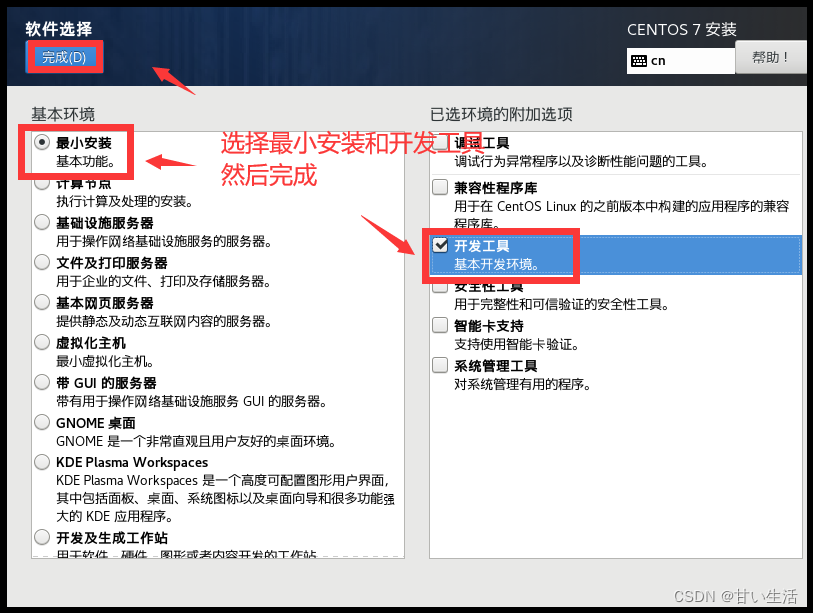Select the 开发及生成工作站 radio button
Viewport: 813px width, 613px height.
click(42, 537)
